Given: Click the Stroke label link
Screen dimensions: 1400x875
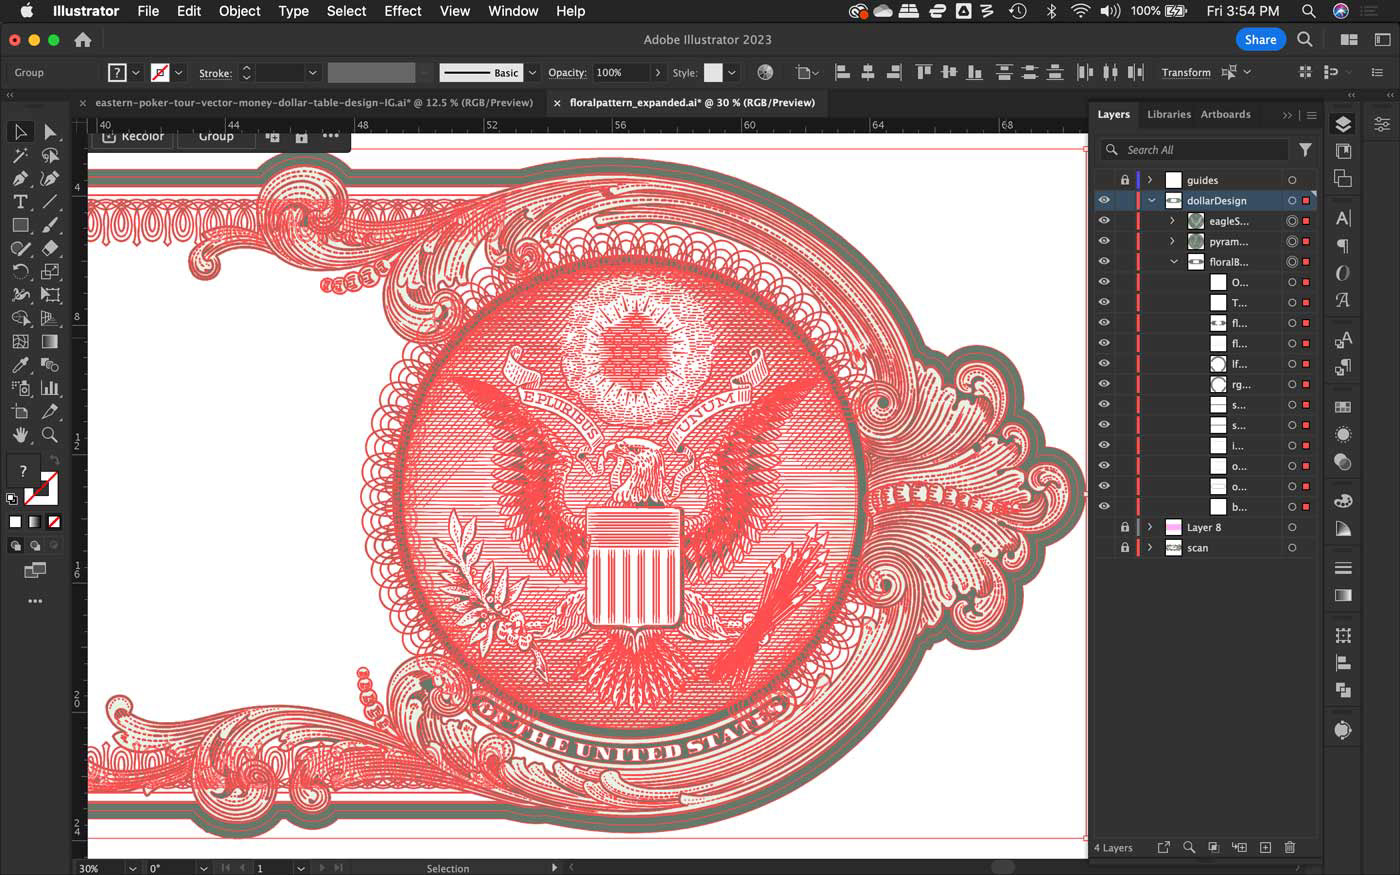Looking at the screenshot, I should point(215,73).
